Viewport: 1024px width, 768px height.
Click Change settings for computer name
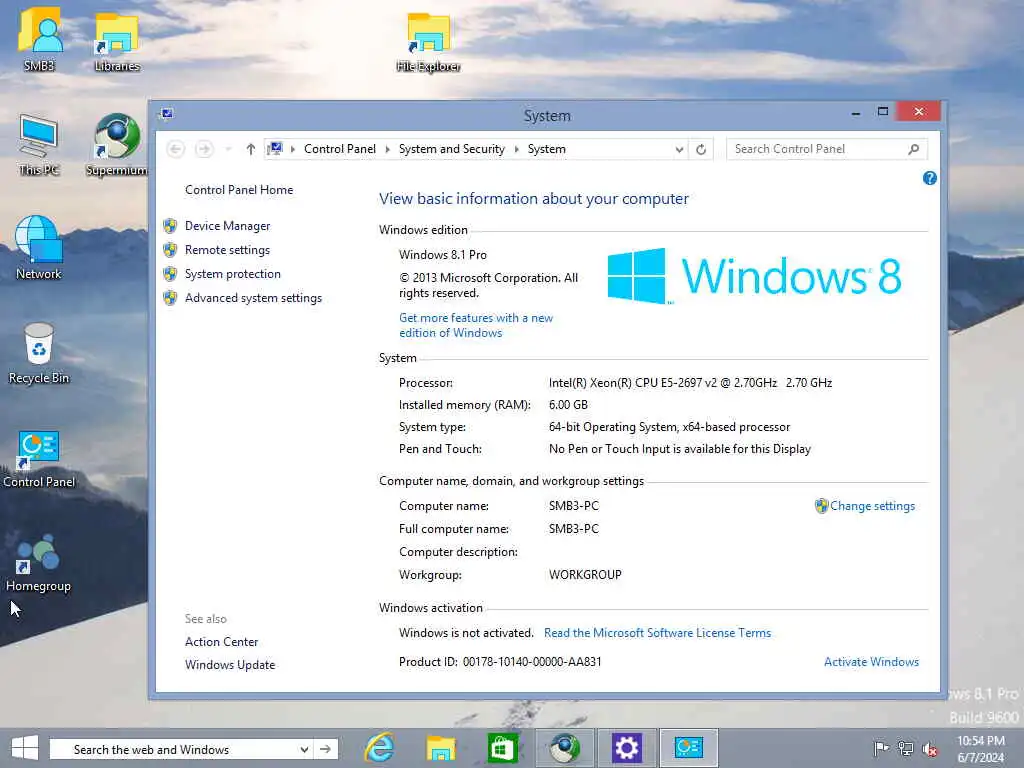[872, 506]
